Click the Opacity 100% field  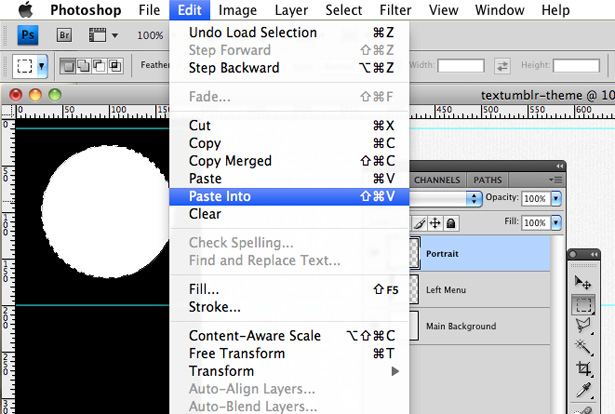point(535,199)
